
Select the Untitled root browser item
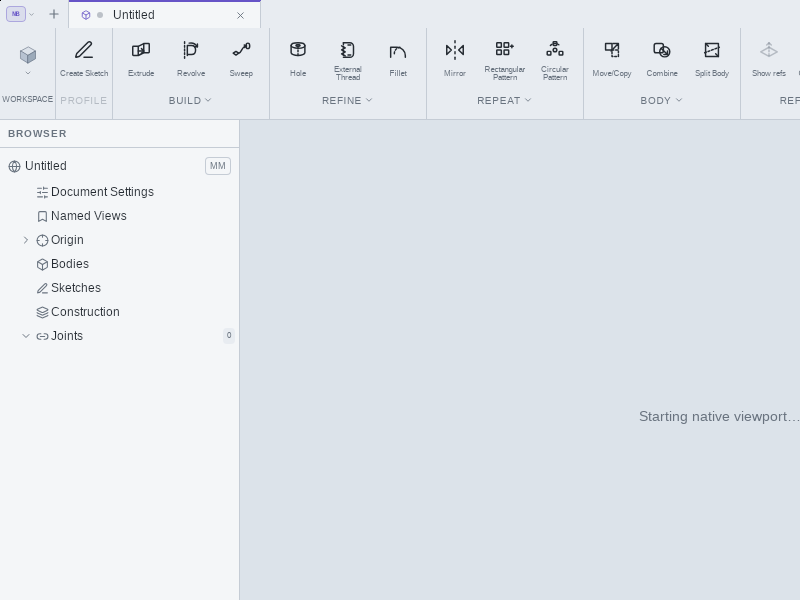click(x=119, y=166)
